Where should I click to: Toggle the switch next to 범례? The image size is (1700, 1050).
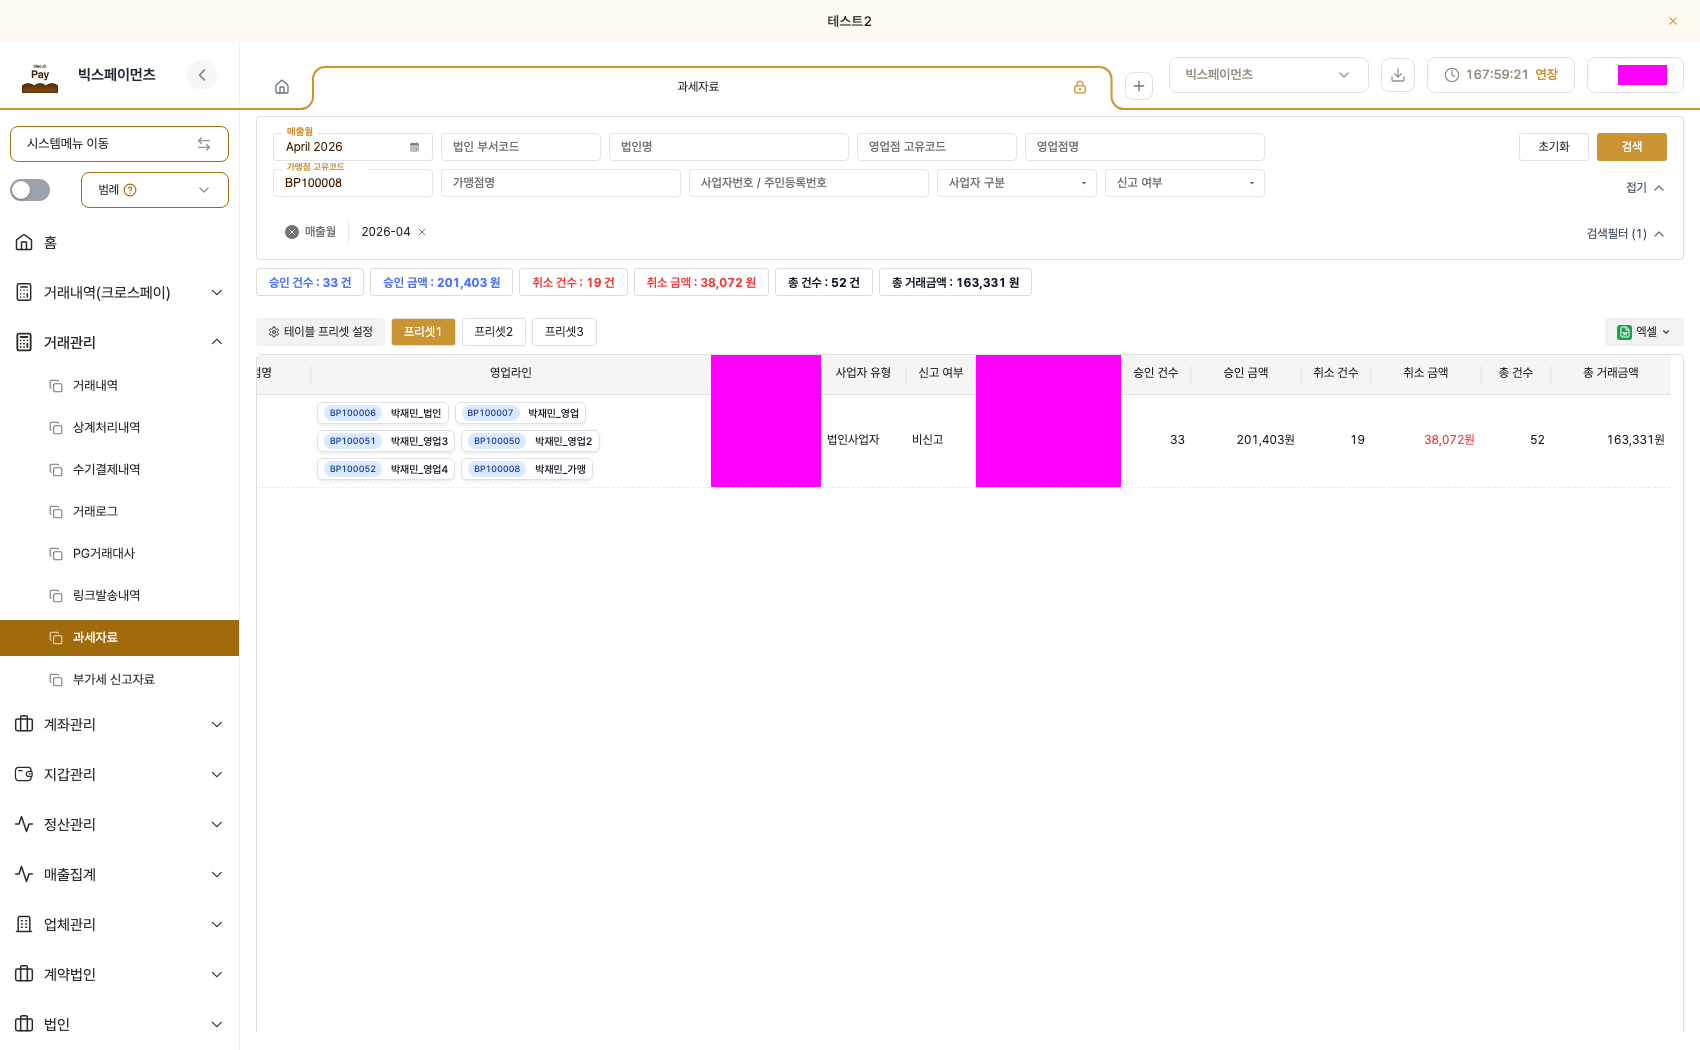pyautogui.click(x=30, y=190)
